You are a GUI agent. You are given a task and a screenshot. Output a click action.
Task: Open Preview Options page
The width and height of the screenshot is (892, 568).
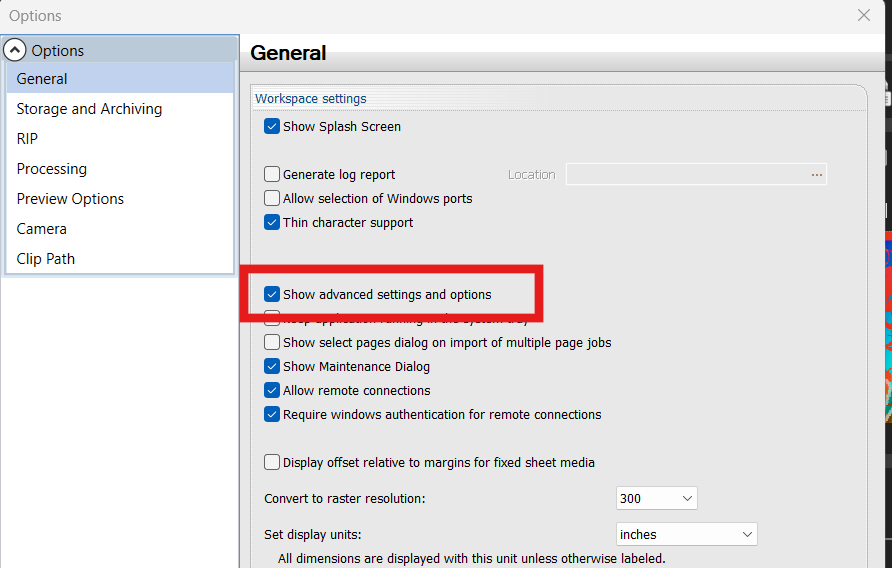(x=120, y=199)
